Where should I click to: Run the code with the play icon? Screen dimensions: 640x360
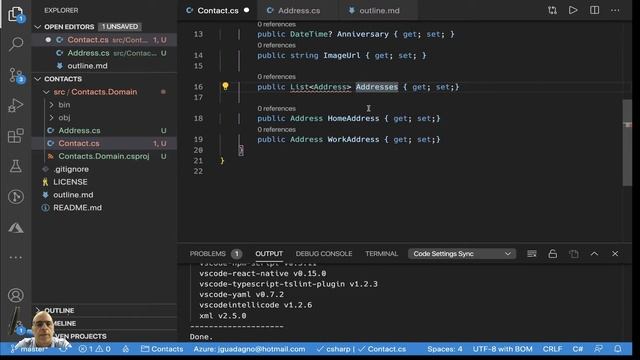[573, 10]
